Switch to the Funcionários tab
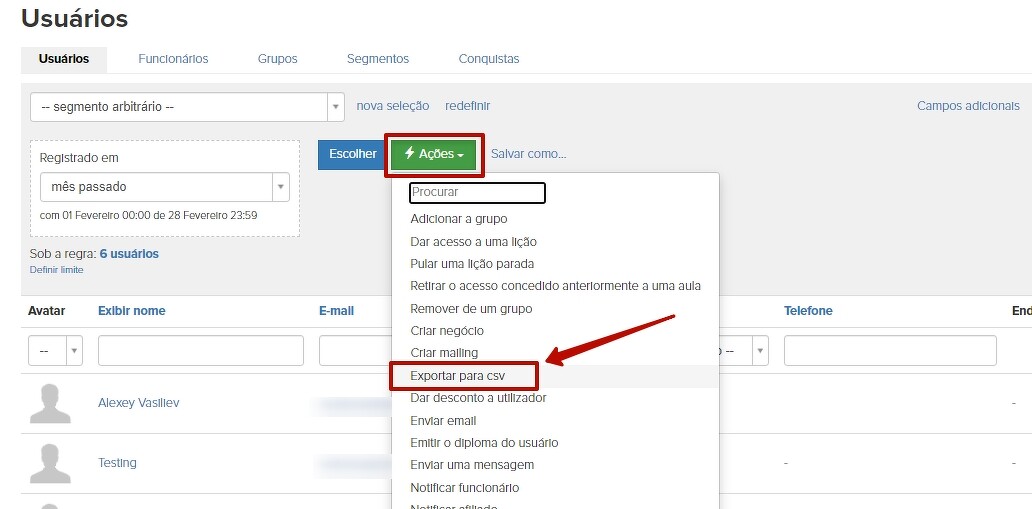 (173, 59)
